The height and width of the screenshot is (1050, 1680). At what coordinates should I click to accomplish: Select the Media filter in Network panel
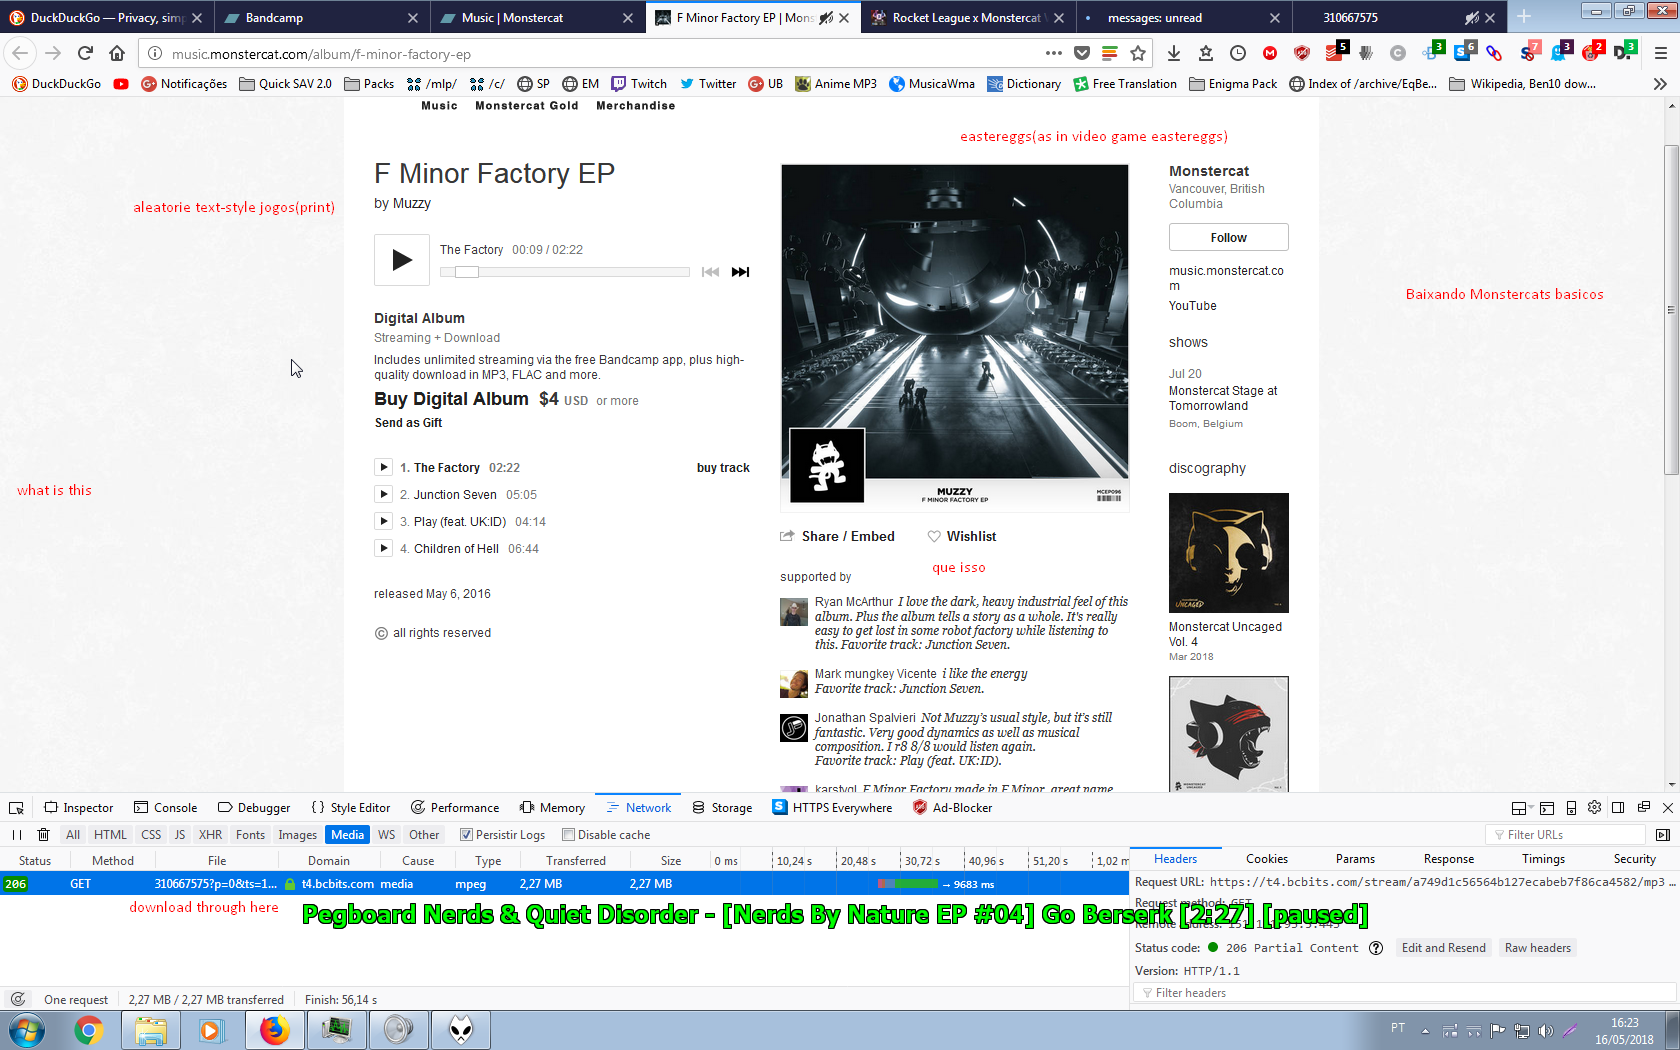click(347, 835)
